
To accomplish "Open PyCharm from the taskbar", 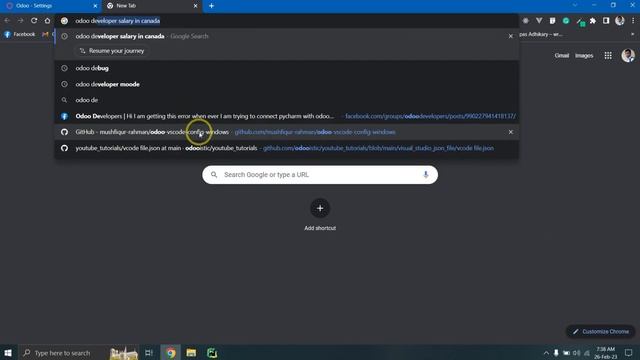I will tap(212, 353).
